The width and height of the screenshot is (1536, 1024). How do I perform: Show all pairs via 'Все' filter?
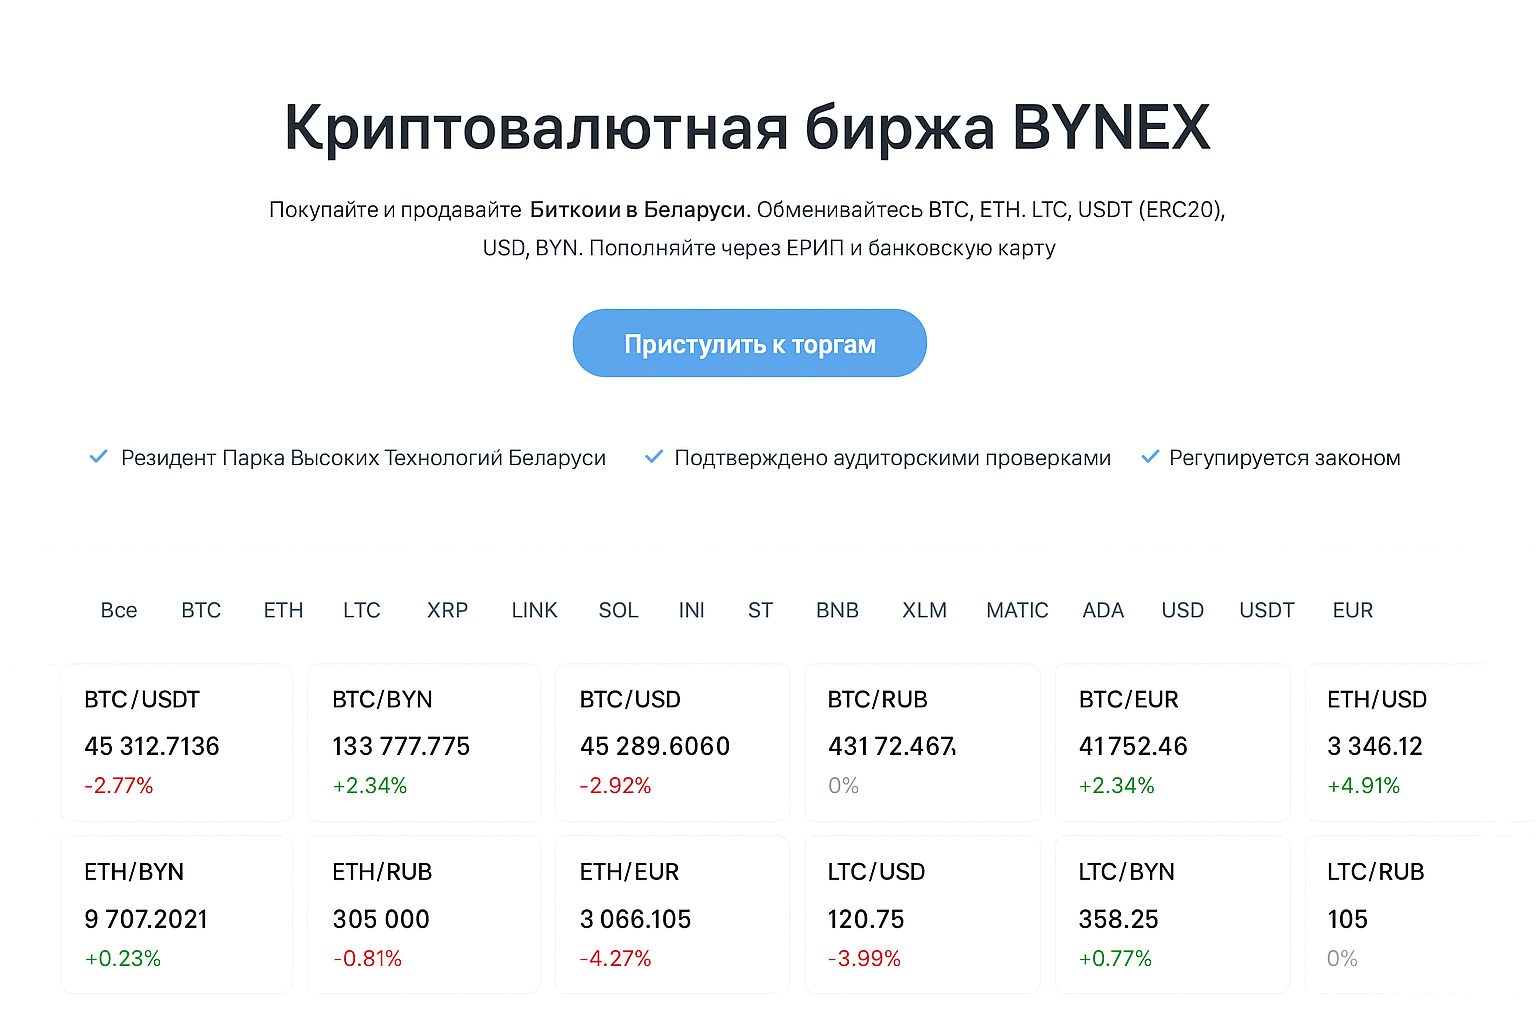coord(119,610)
